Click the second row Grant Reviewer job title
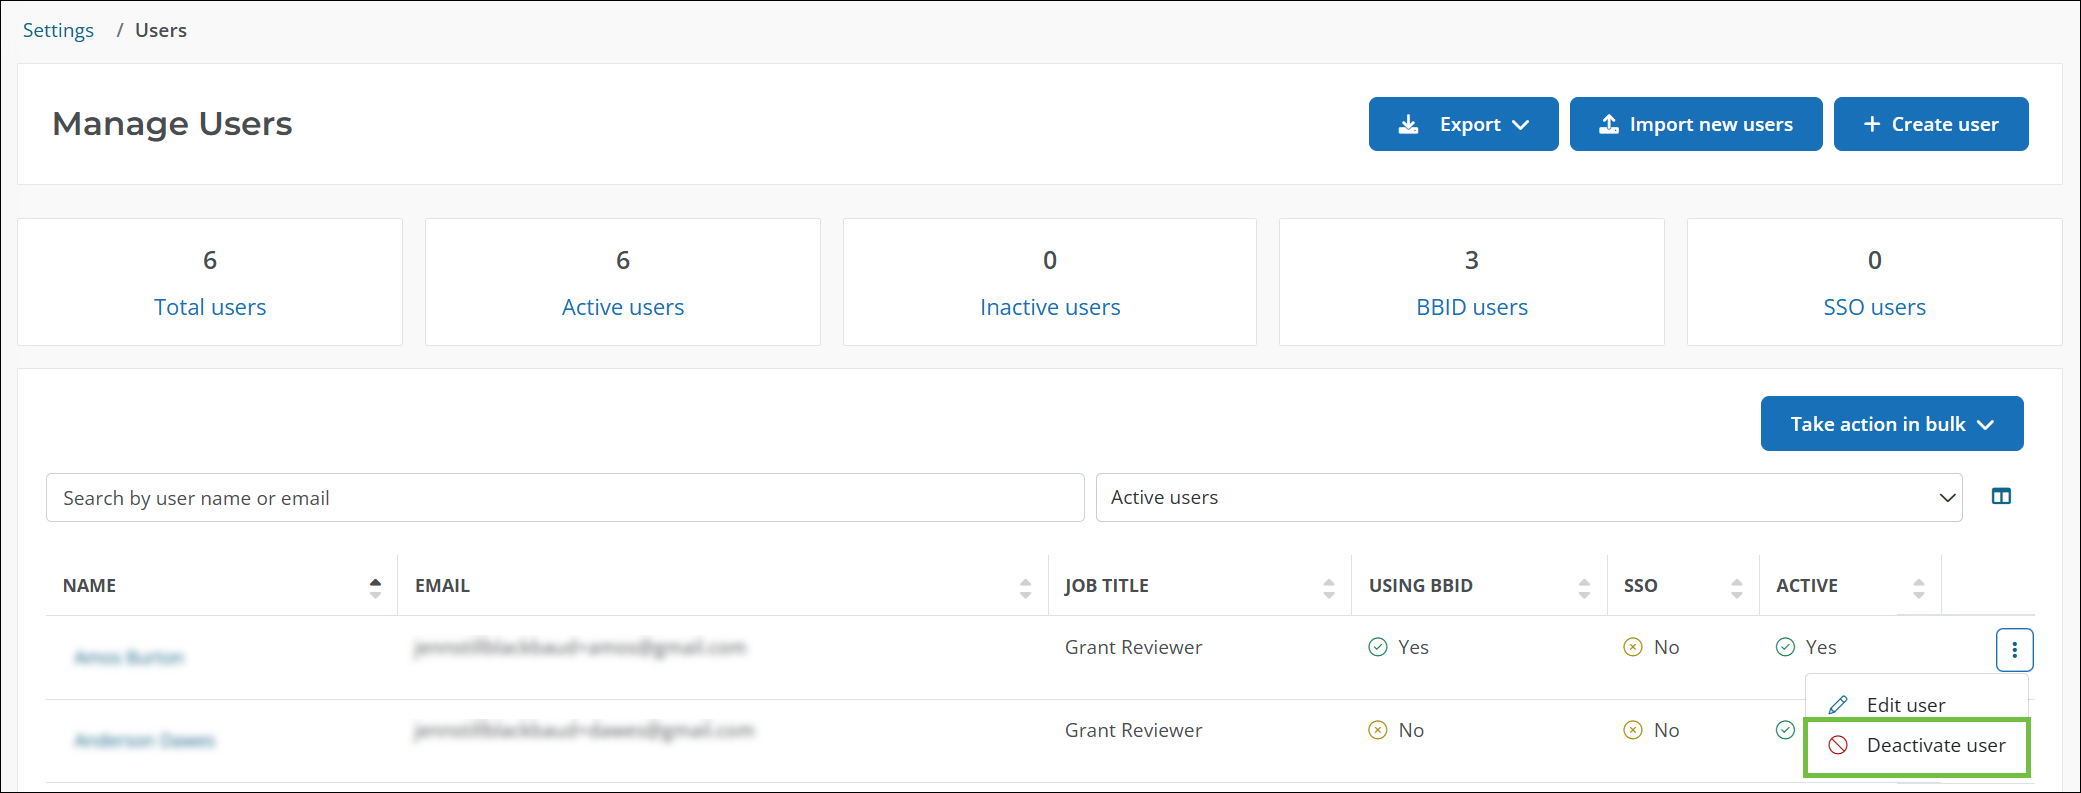2081x793 pixels. tap(1133, 731)
